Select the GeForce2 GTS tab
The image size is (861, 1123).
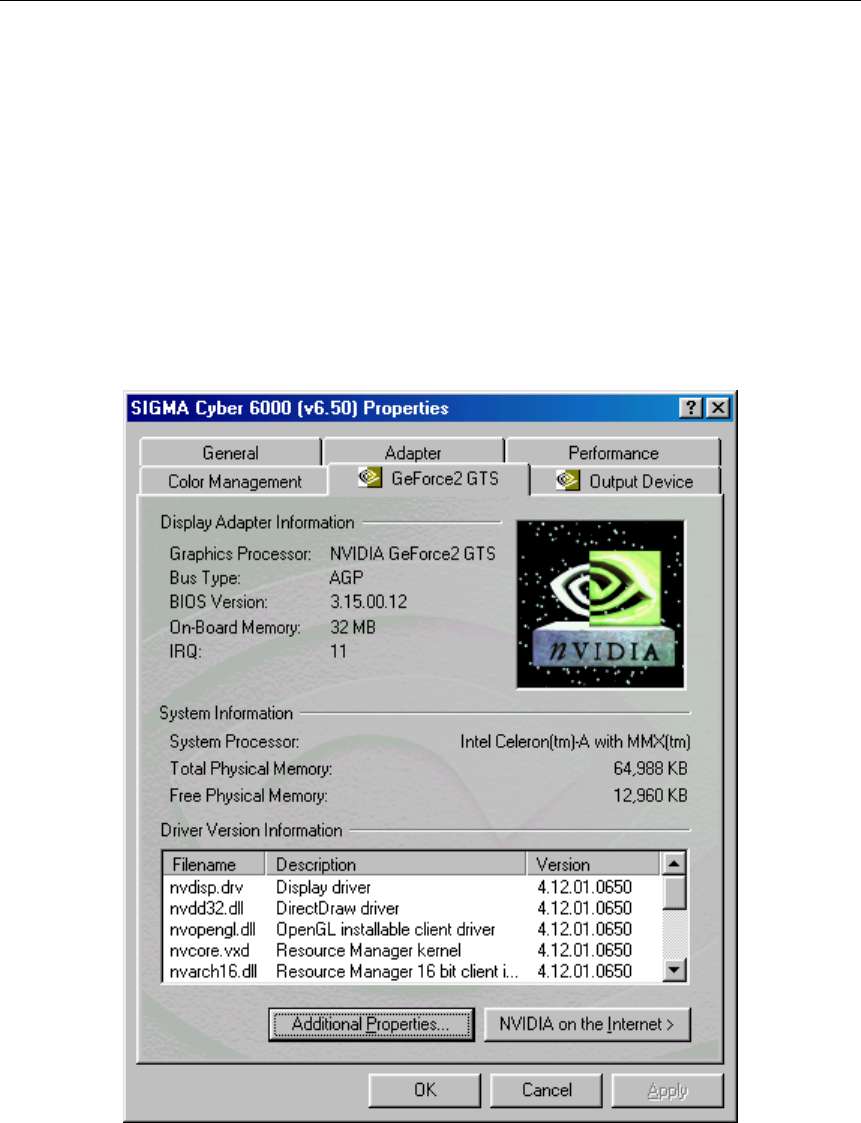coord(429,478)
